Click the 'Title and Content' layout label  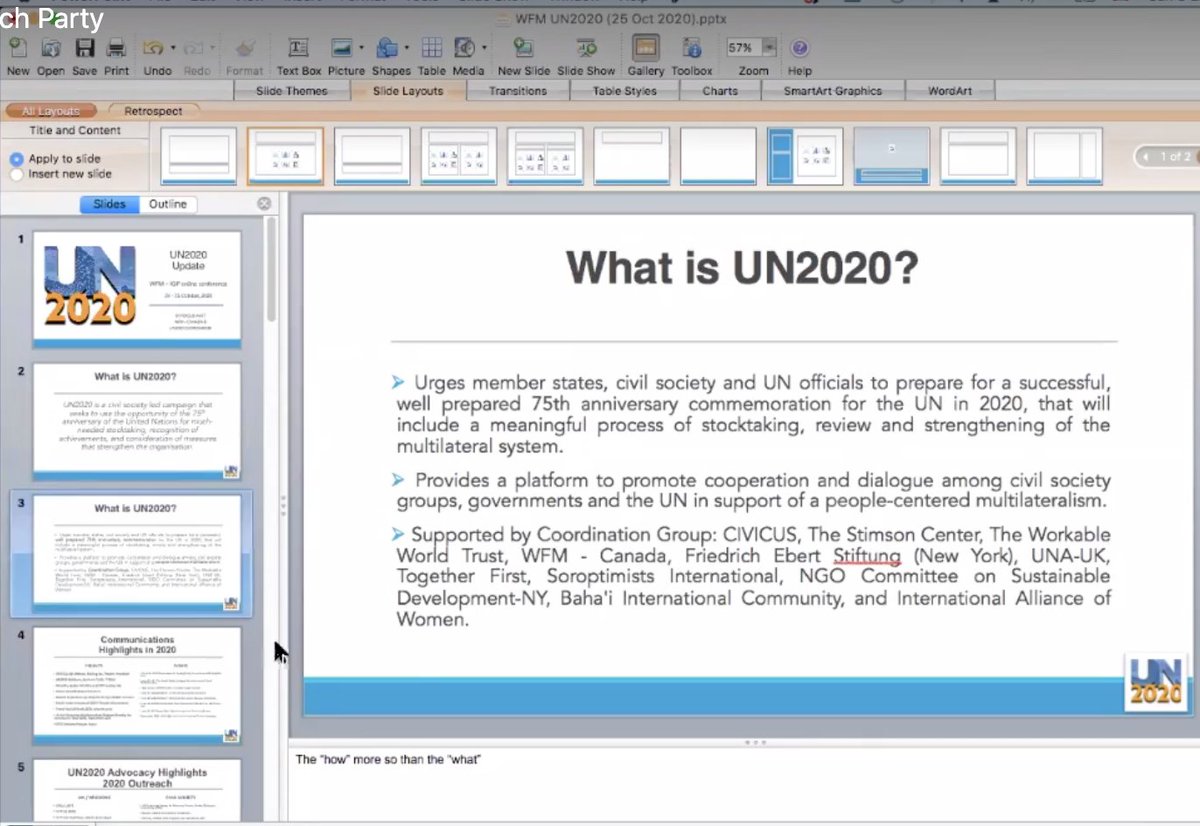click(75, 131)
